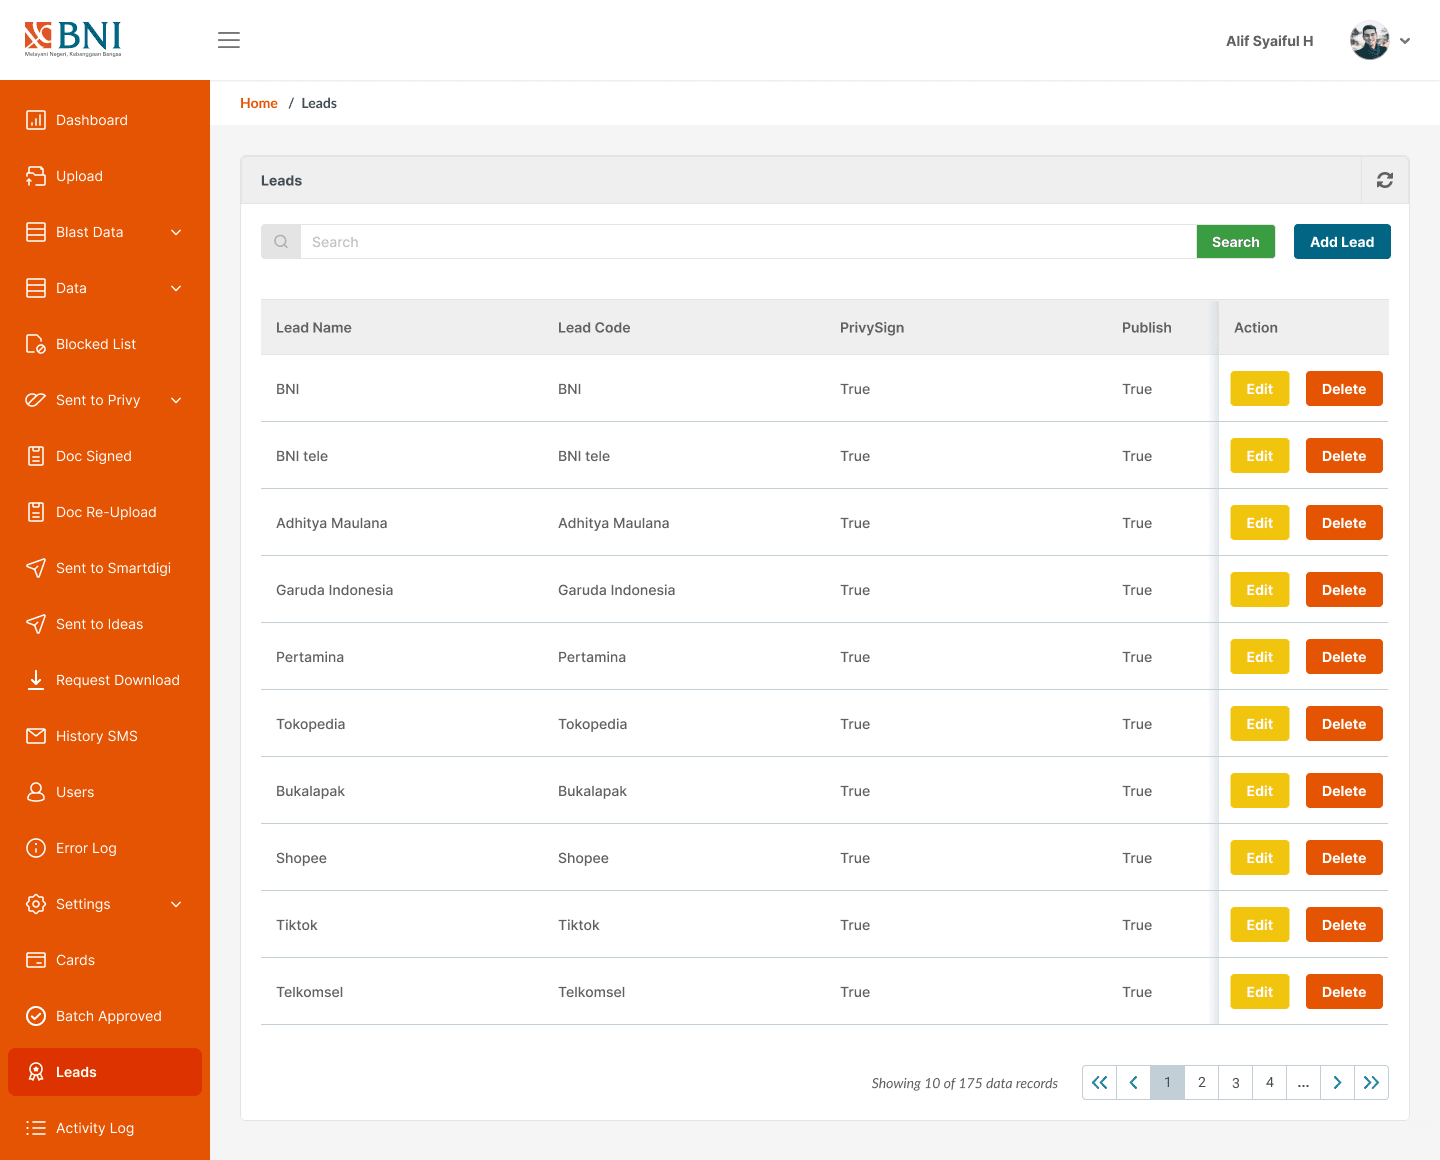Delete the Garuda Indonesia lead

[1344, 590]
